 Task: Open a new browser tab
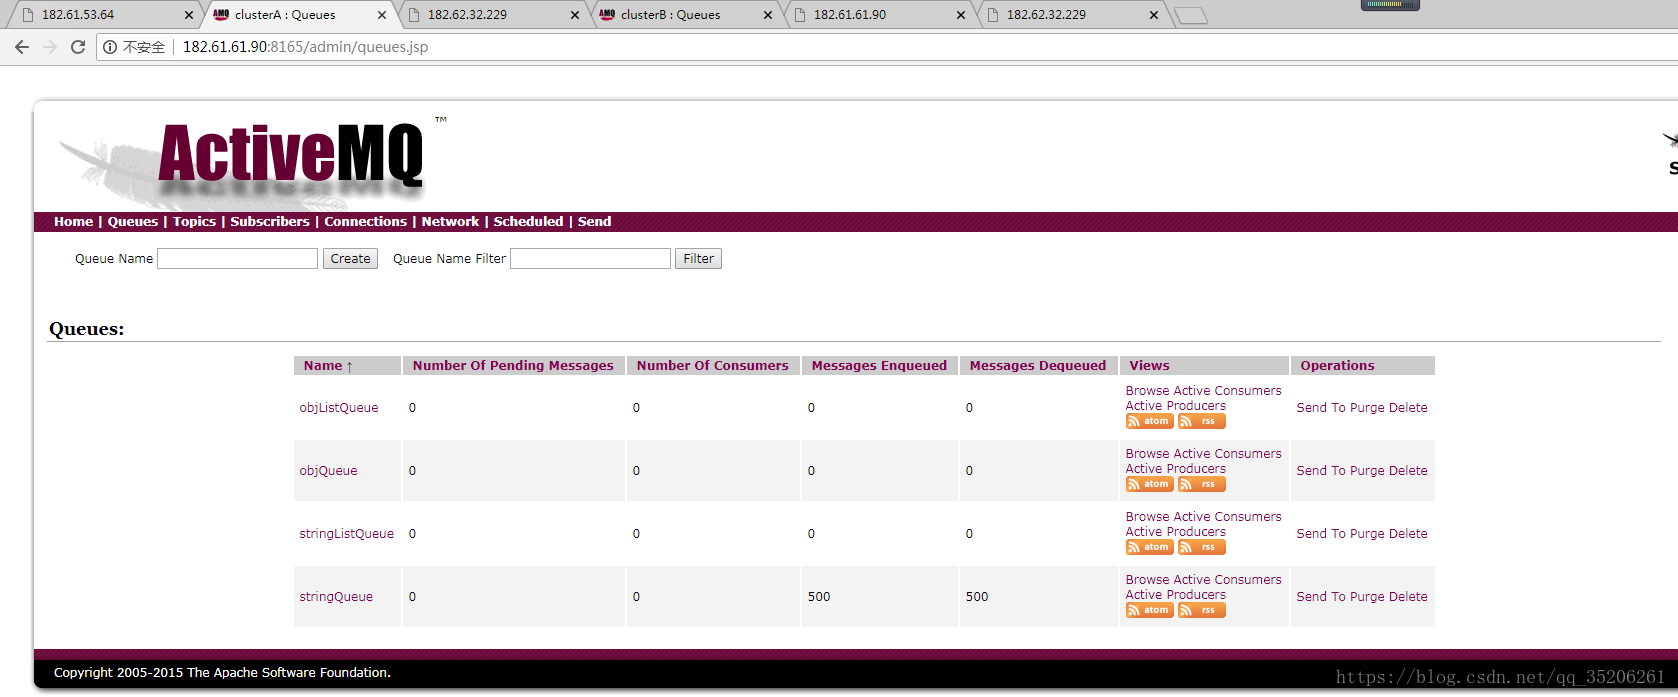pyautogui.click(x=1190, y=15)
